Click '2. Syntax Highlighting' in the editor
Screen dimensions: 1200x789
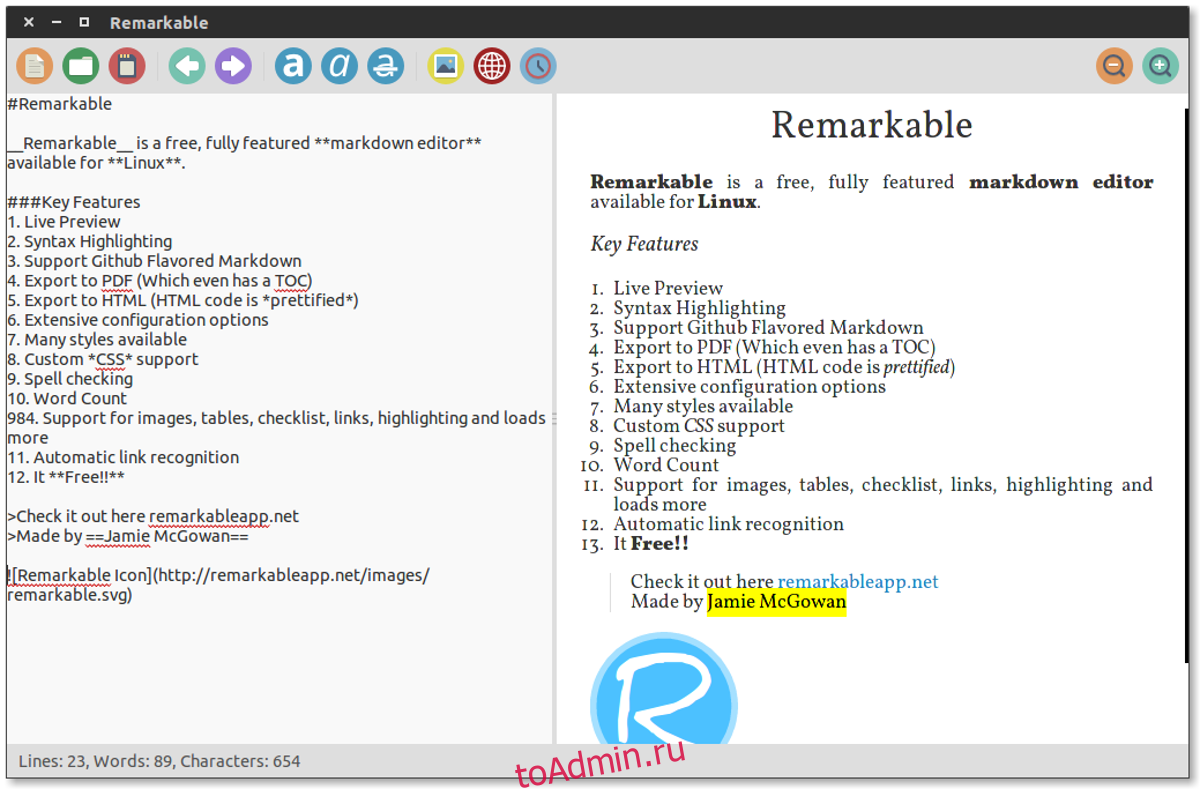(90, 241)
